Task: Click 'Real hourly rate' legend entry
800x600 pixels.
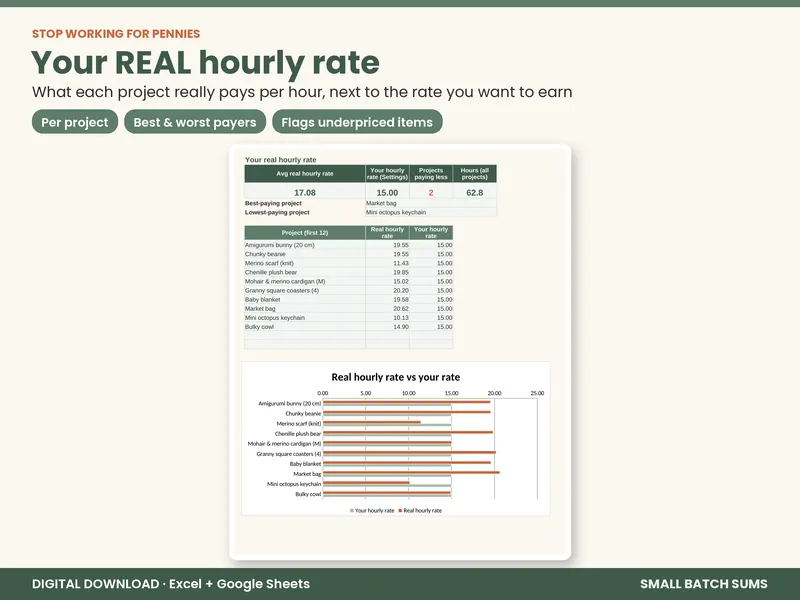Action: 420,510
